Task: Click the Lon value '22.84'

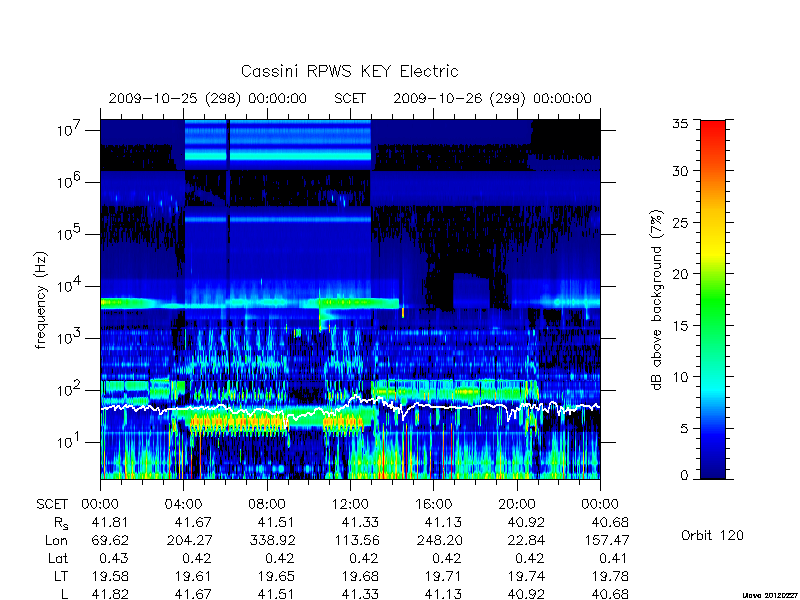Action: 527,540
